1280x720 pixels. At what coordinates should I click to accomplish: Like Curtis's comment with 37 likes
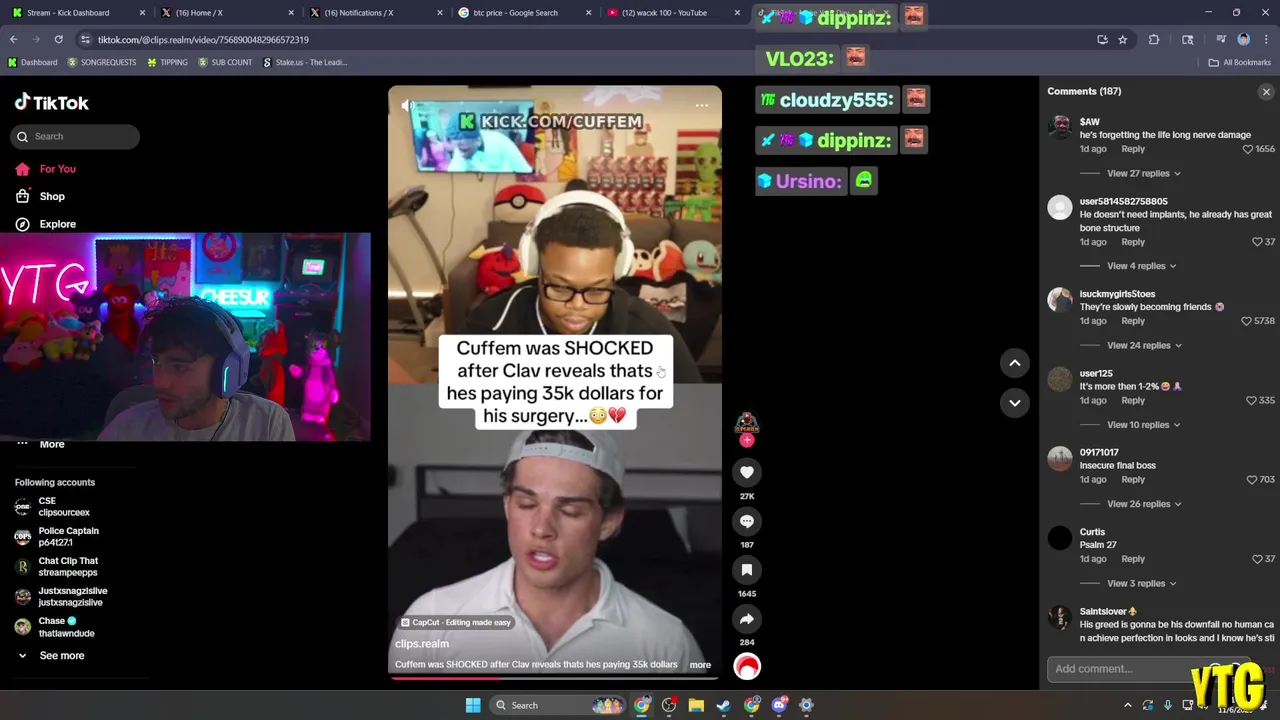tap(1257, 559)
